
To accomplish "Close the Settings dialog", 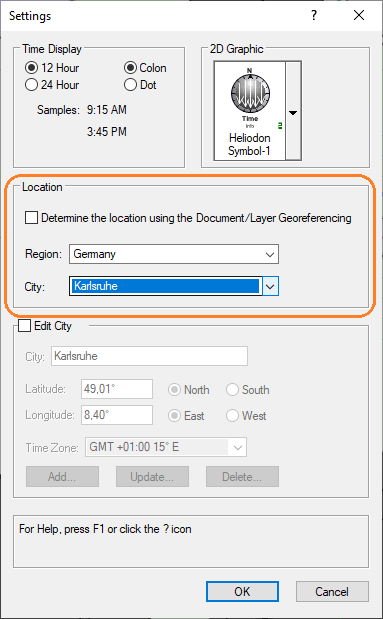I will [359, 15].
